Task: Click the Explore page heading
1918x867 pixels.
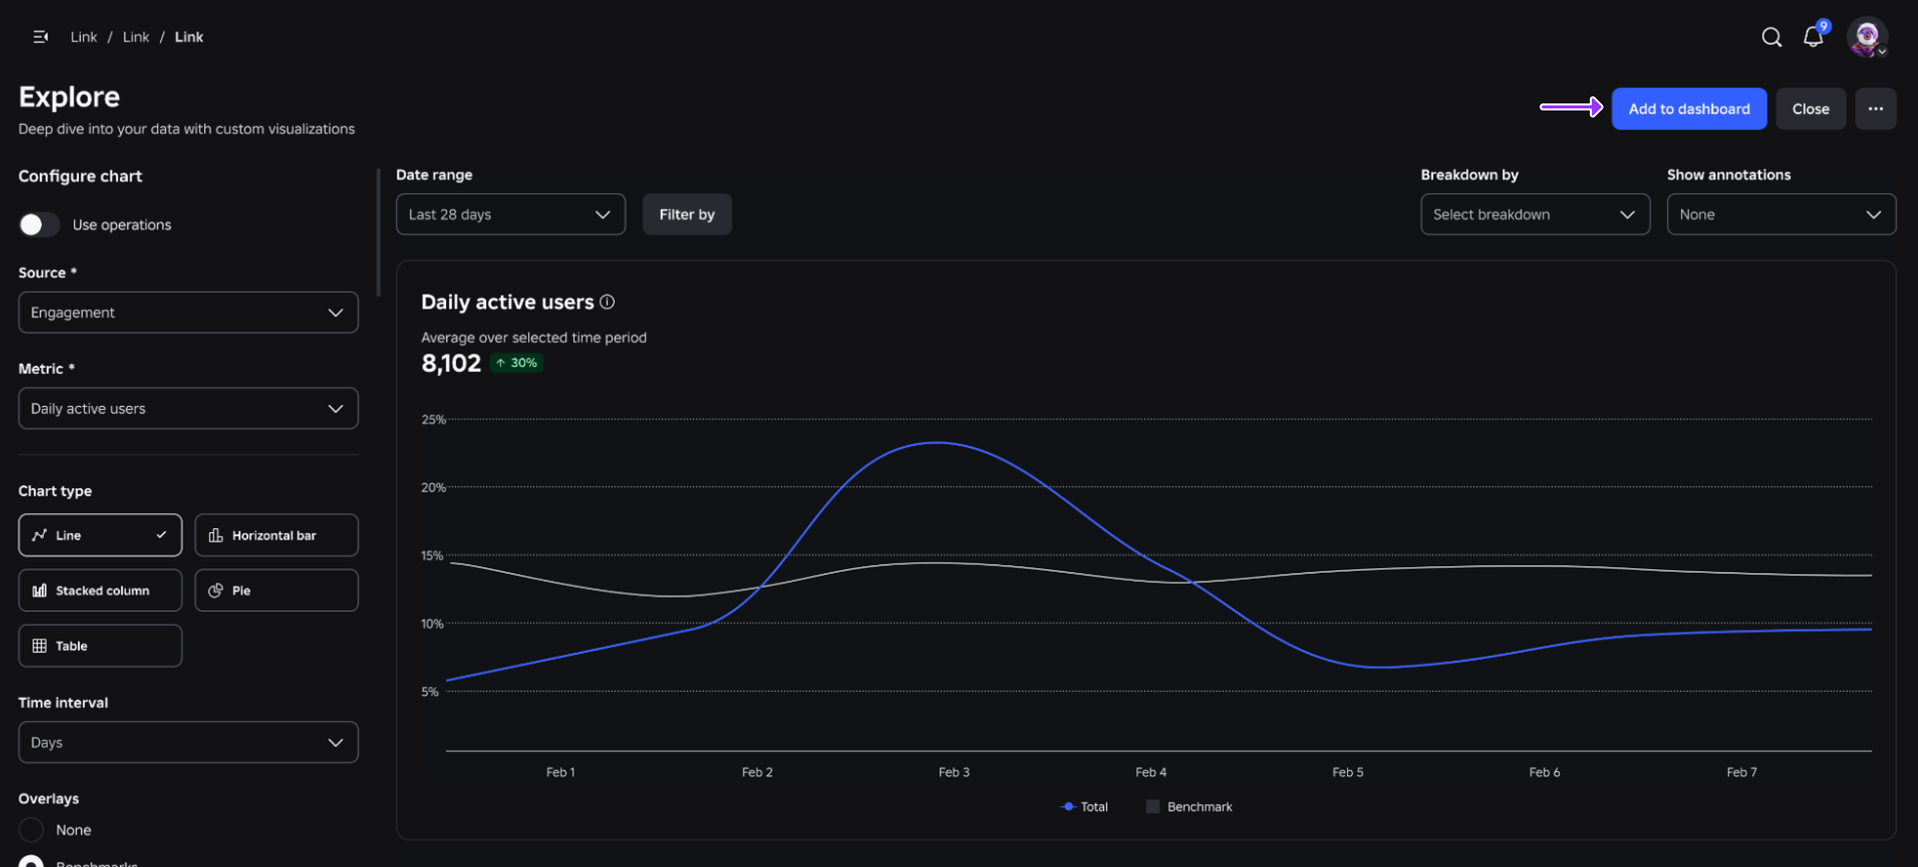Action: click(x=69, y=97)
